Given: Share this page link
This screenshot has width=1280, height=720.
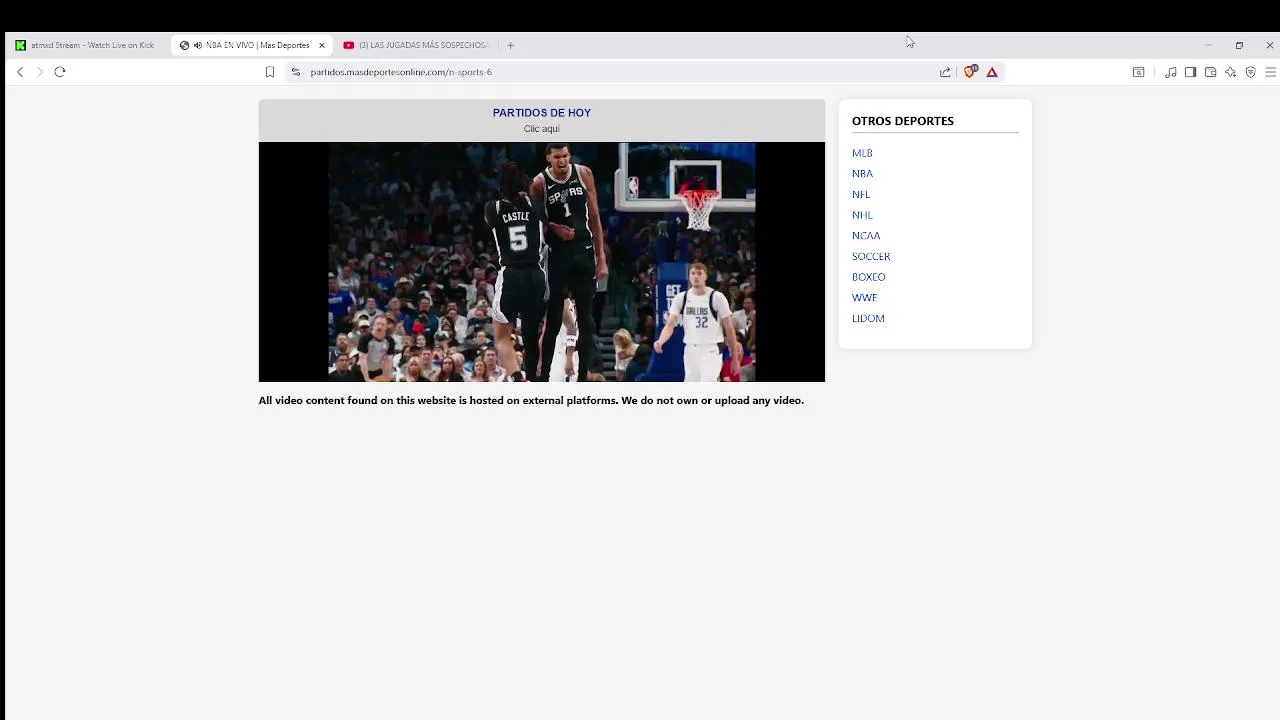Looking at the screenshot, I should point(945,72).
